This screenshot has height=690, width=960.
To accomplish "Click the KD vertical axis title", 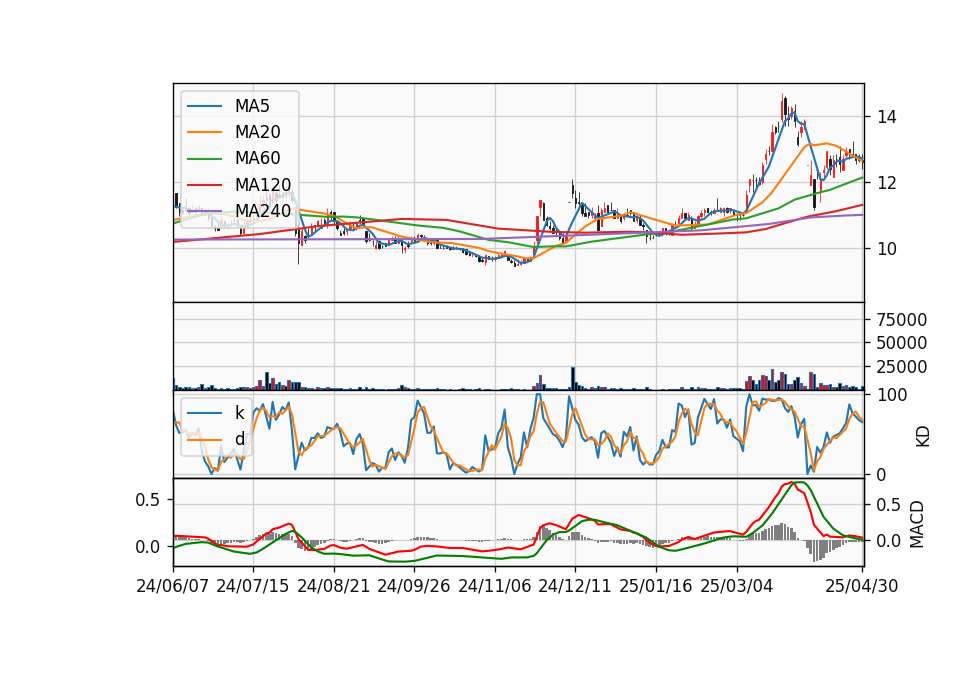I will click(923, 437).
